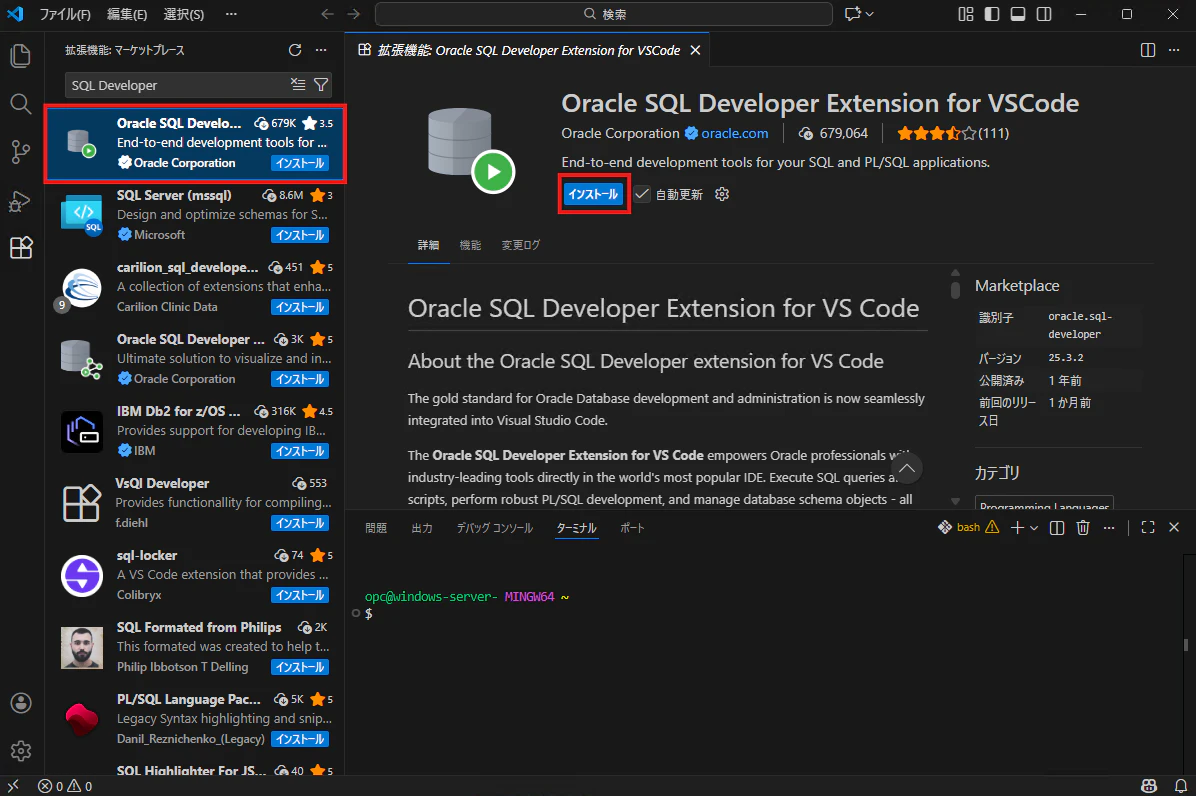Toggle the auto update (自動更新) checkbox
Screen dimensions: 1196x796
642,194
